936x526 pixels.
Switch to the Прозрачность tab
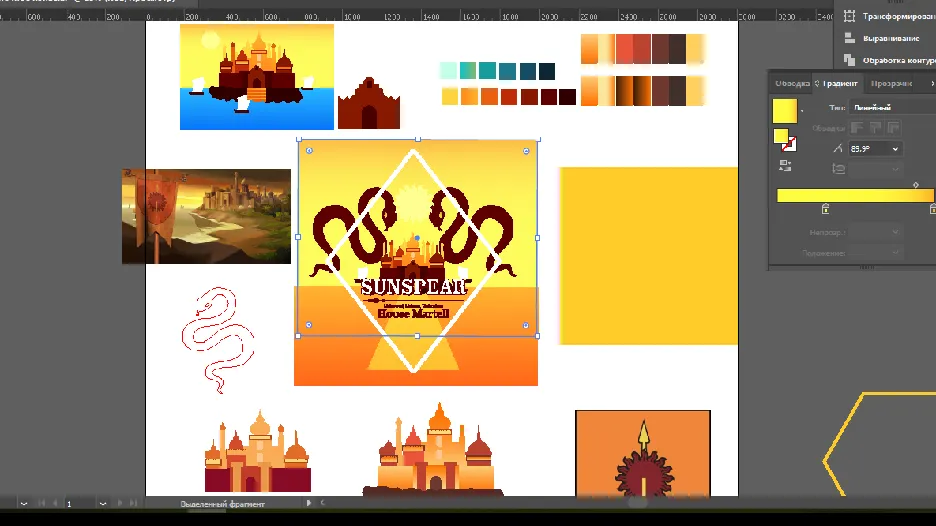[x=891, y=84]
